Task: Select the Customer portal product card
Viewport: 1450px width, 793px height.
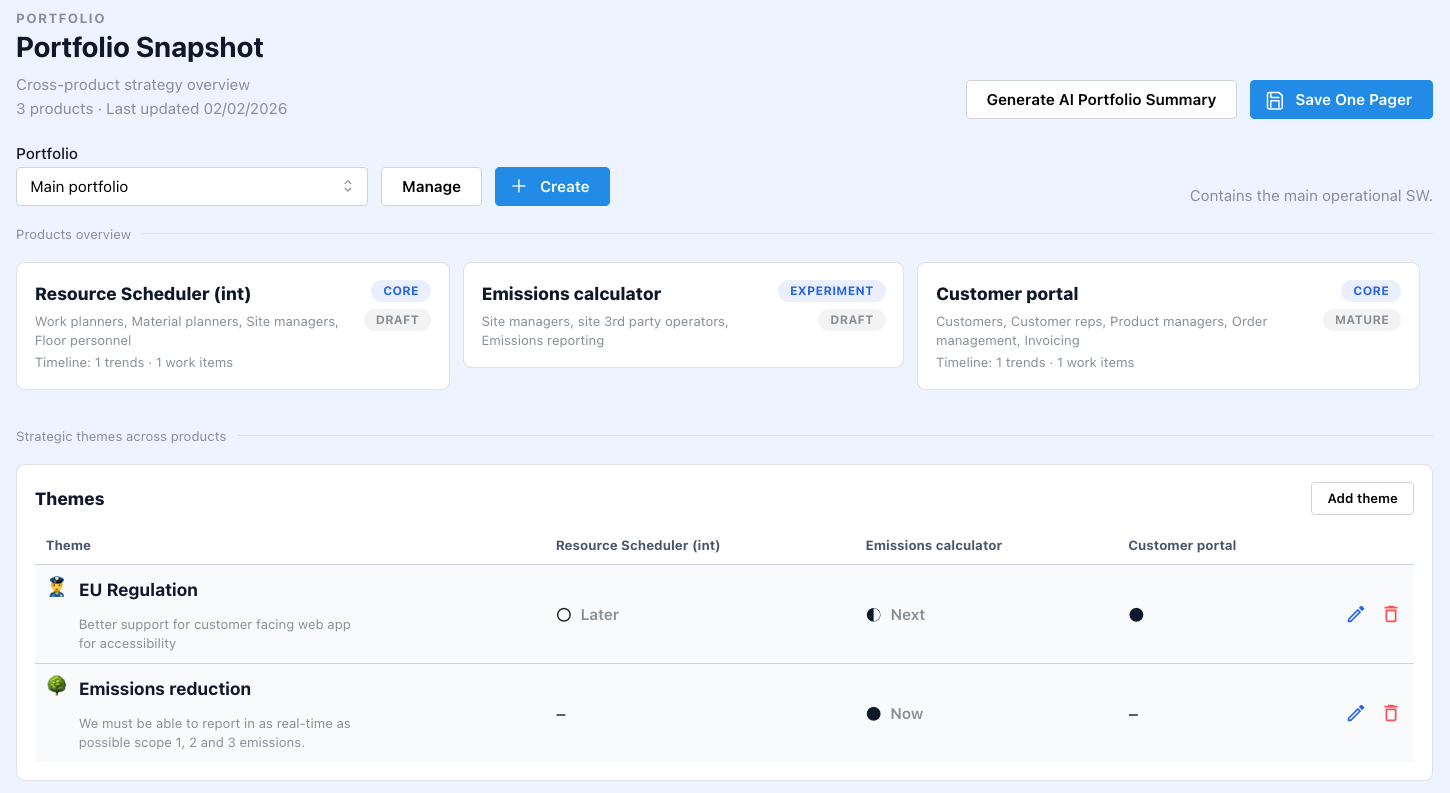Action: 1167,325
